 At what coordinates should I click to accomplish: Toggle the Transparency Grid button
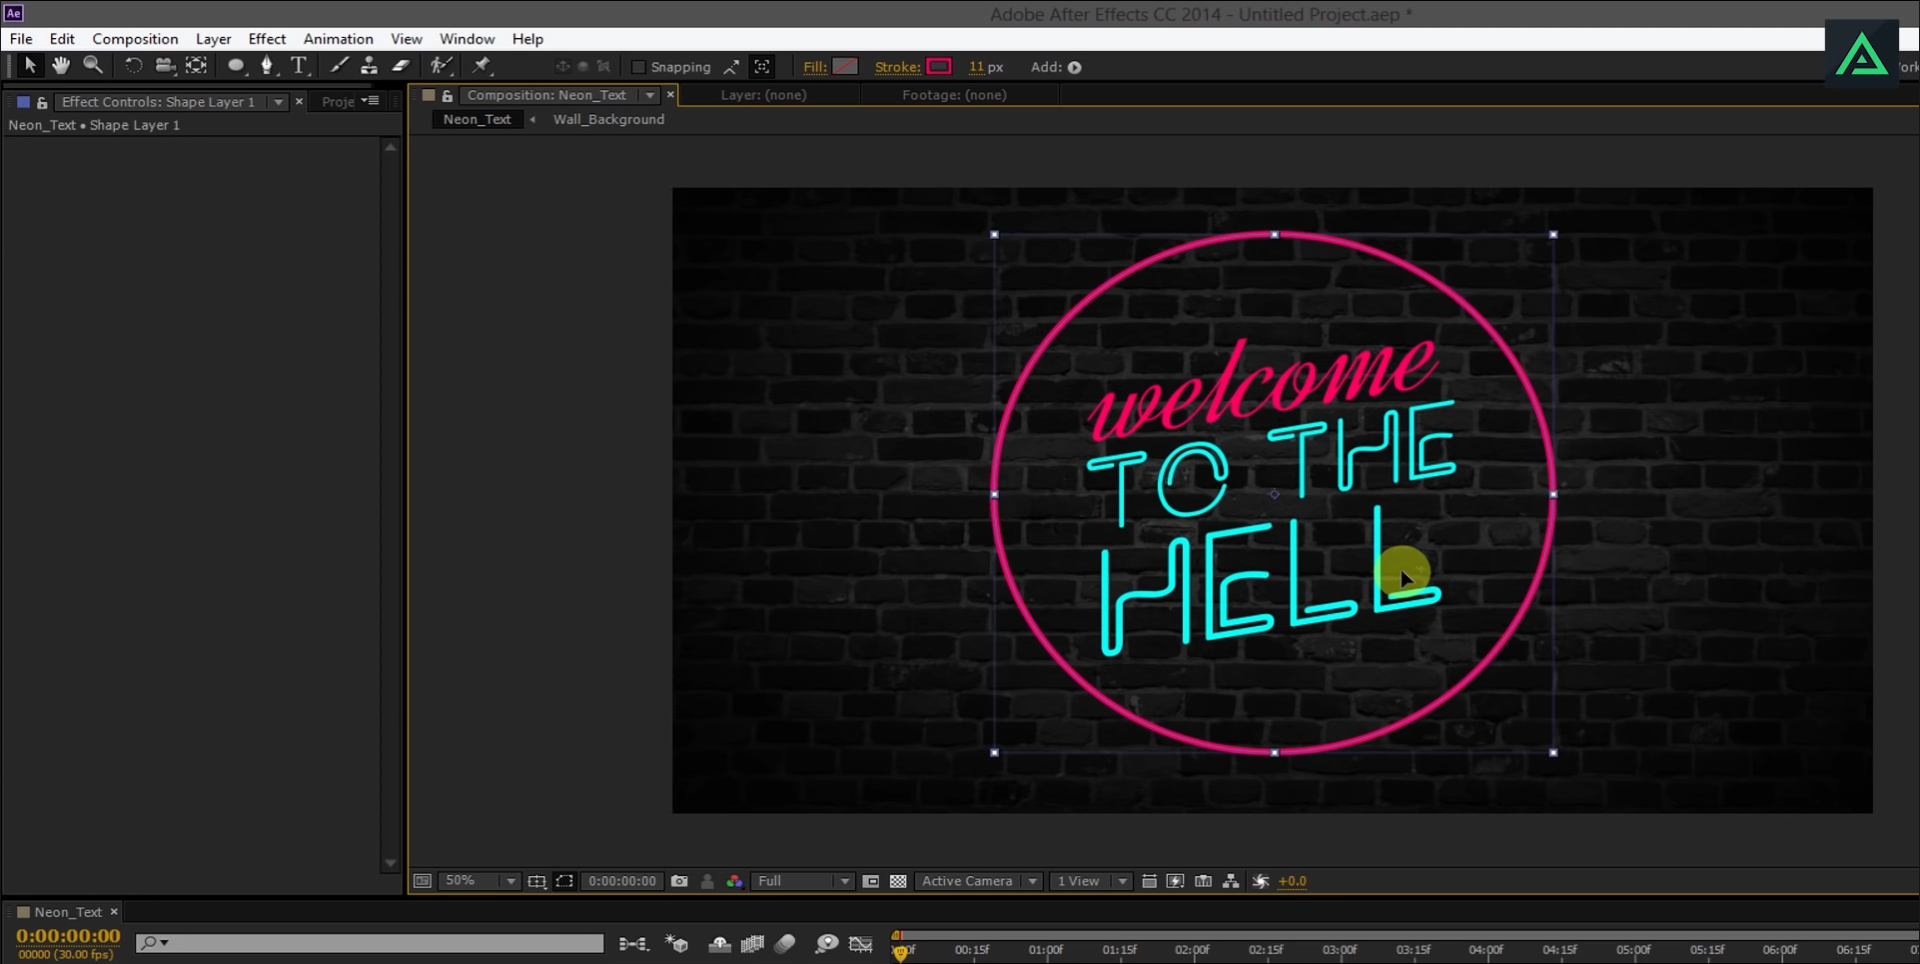(x=898, y=881)
